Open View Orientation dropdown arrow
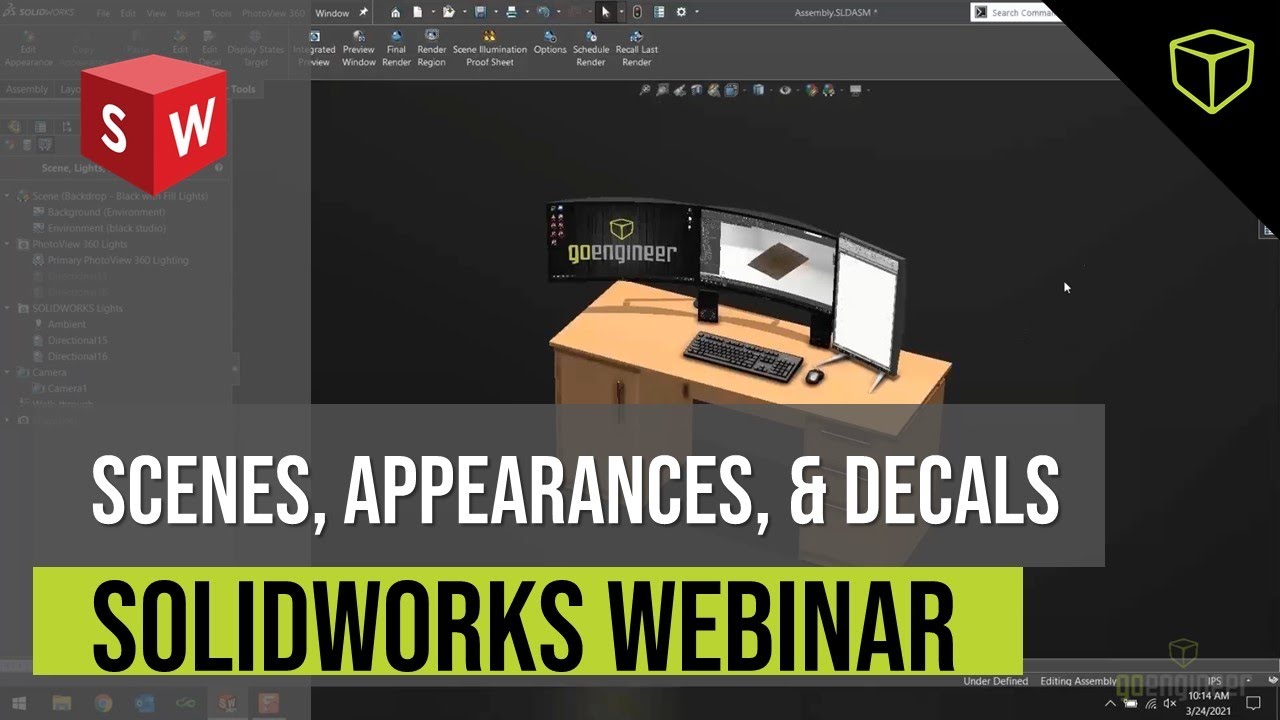Screen dimensions: 1280x720 (x=745, y=89)
